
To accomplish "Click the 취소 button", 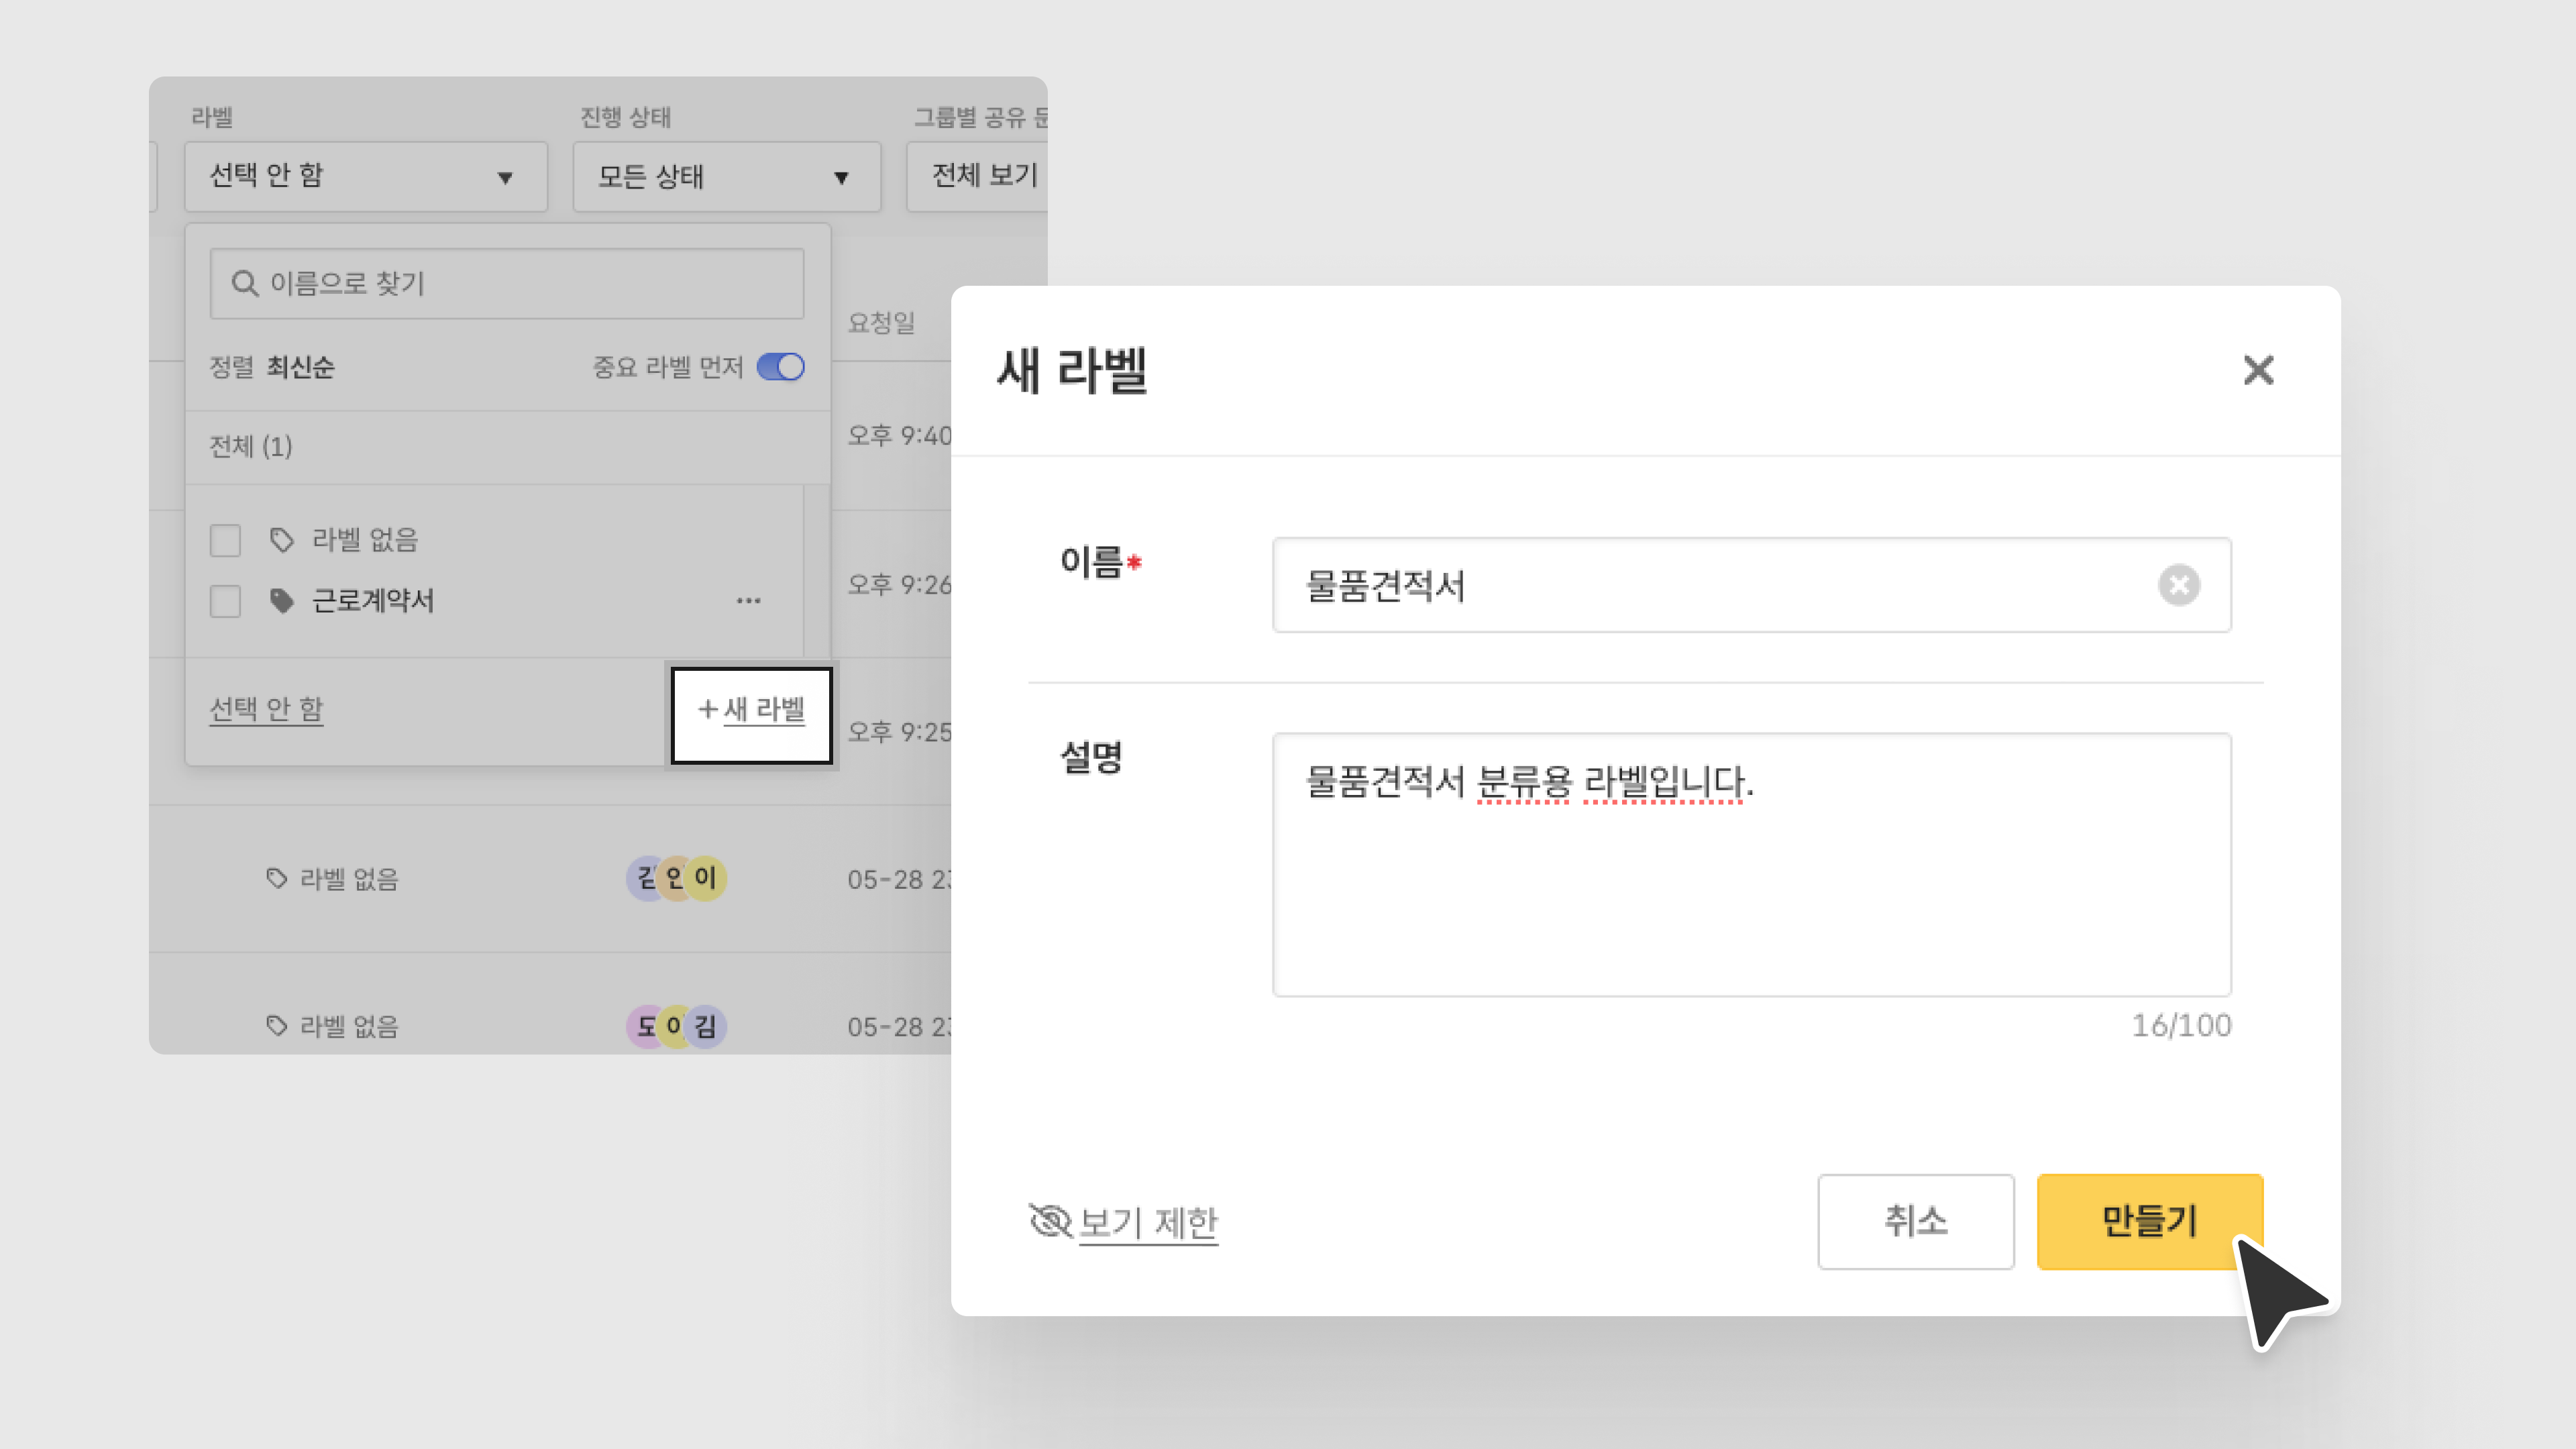I will pos(1915,1221).
